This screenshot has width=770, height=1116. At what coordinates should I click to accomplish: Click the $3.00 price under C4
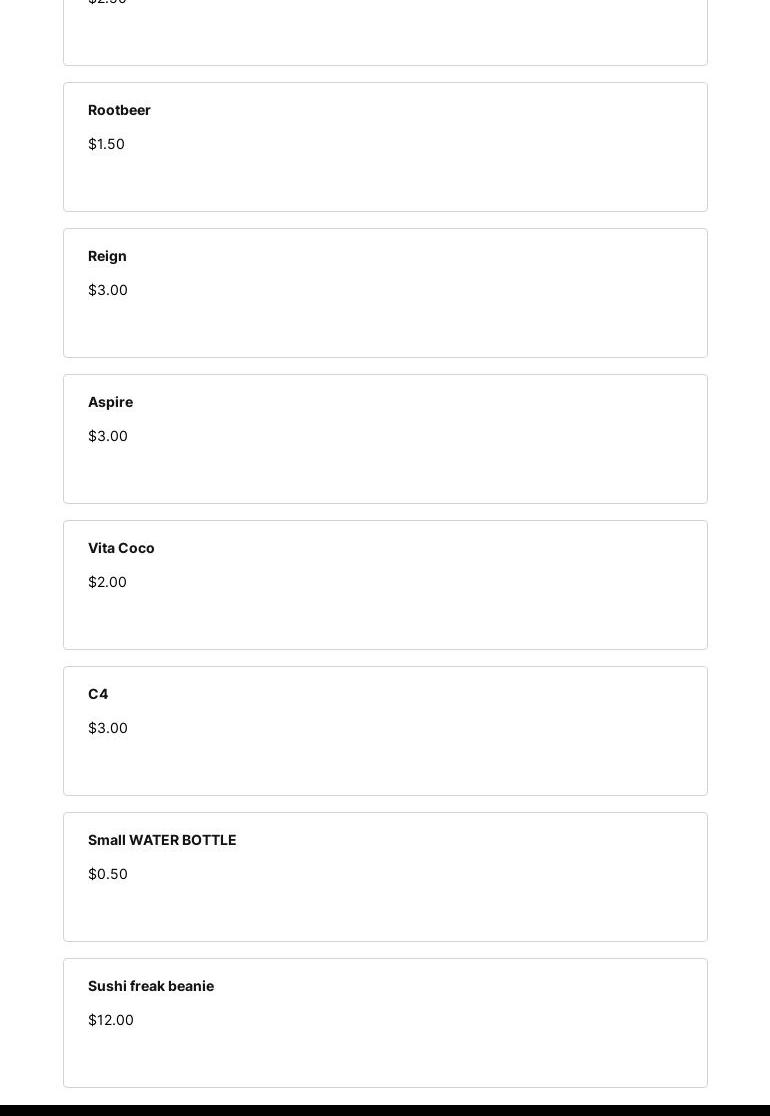click(x=108, y=728)
